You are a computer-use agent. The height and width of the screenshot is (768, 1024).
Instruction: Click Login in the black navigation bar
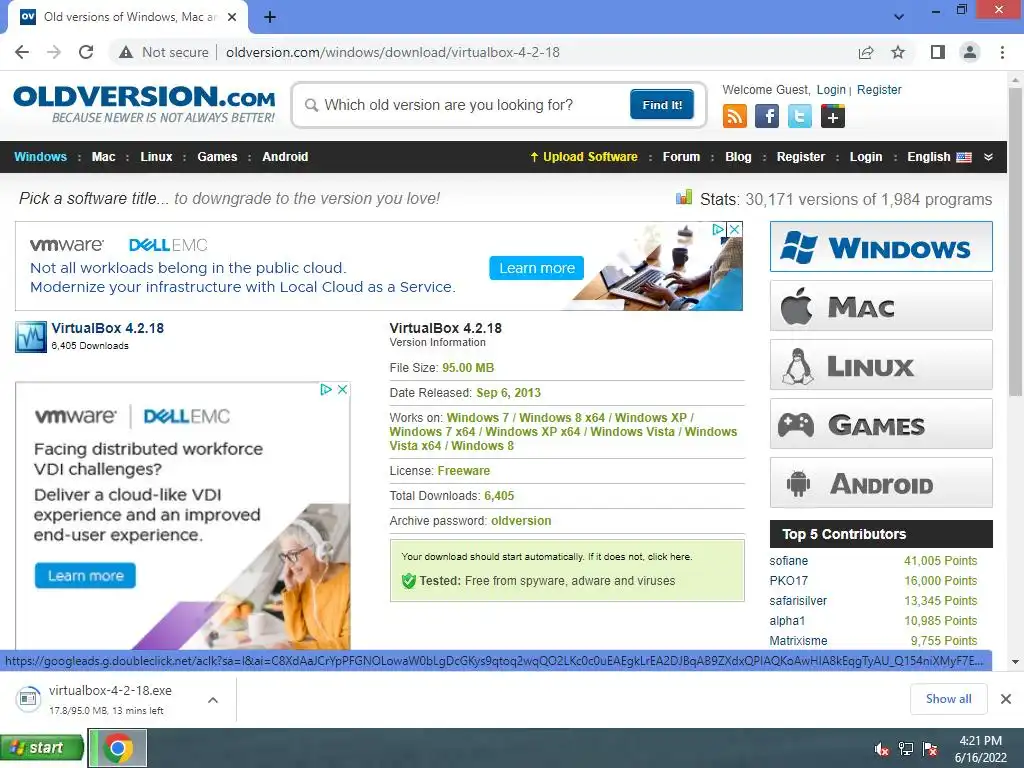pyautogui.click(x=865, y=157)
